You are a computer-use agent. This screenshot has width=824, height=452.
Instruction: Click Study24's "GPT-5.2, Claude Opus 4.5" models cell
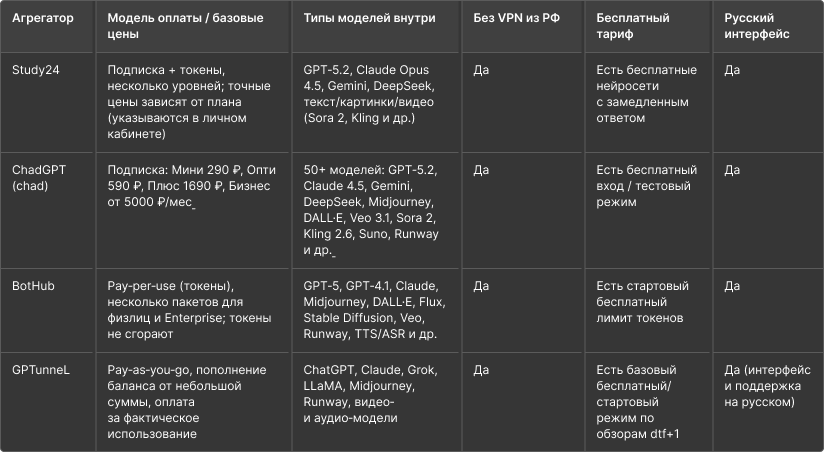[372, 94]
